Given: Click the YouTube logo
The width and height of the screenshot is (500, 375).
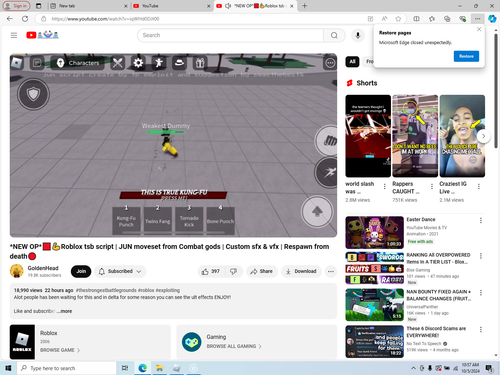Looking at the screenshot, I should (42, 35).
